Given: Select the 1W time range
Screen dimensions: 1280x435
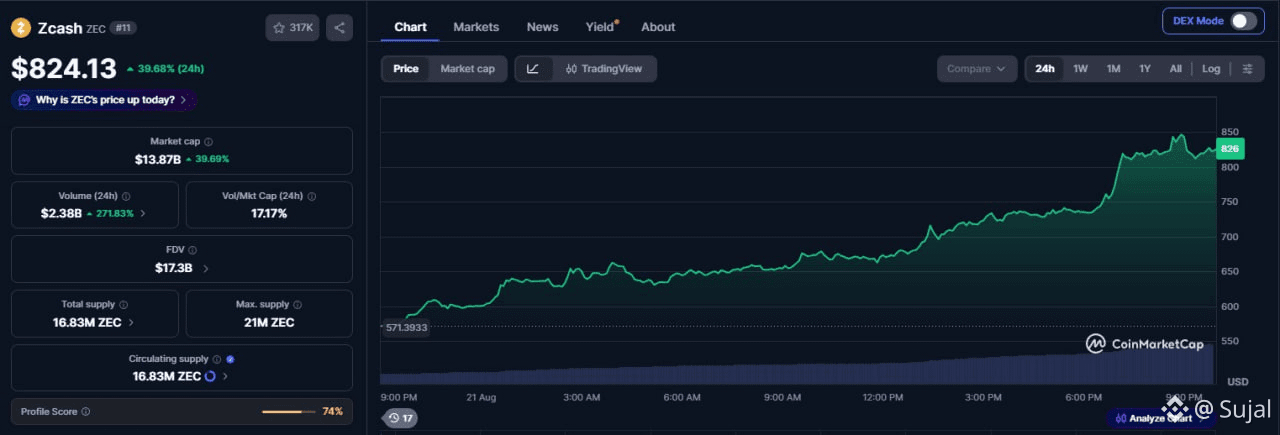Looking at the screenshot, I should pos(1080,69).
